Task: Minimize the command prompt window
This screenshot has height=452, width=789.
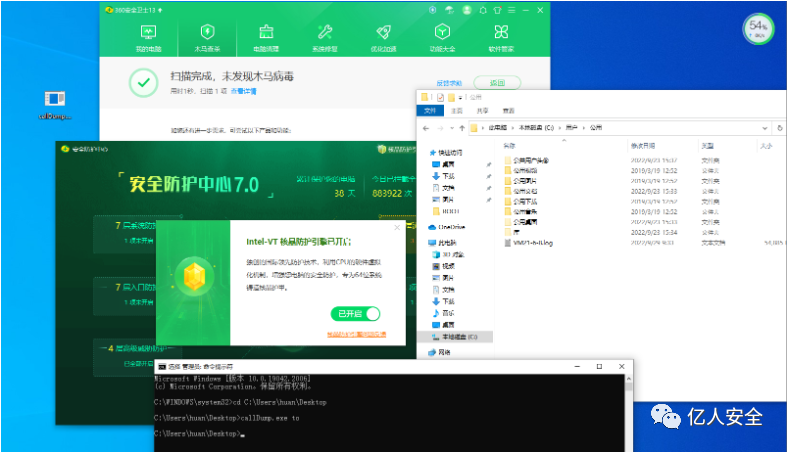Action: pyautogui.click(x=577, y=366)
